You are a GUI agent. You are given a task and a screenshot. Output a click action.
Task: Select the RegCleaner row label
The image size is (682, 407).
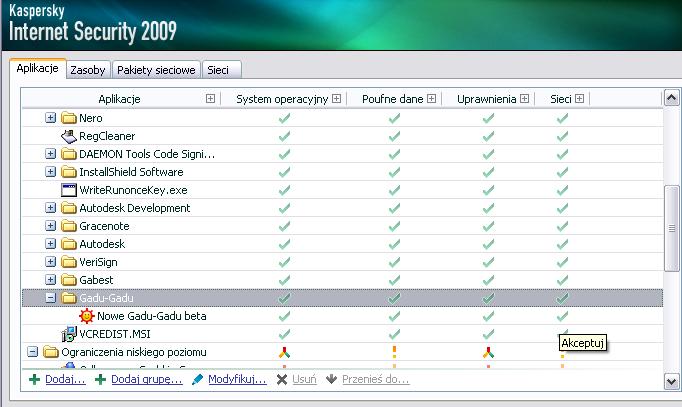[107, 136]
